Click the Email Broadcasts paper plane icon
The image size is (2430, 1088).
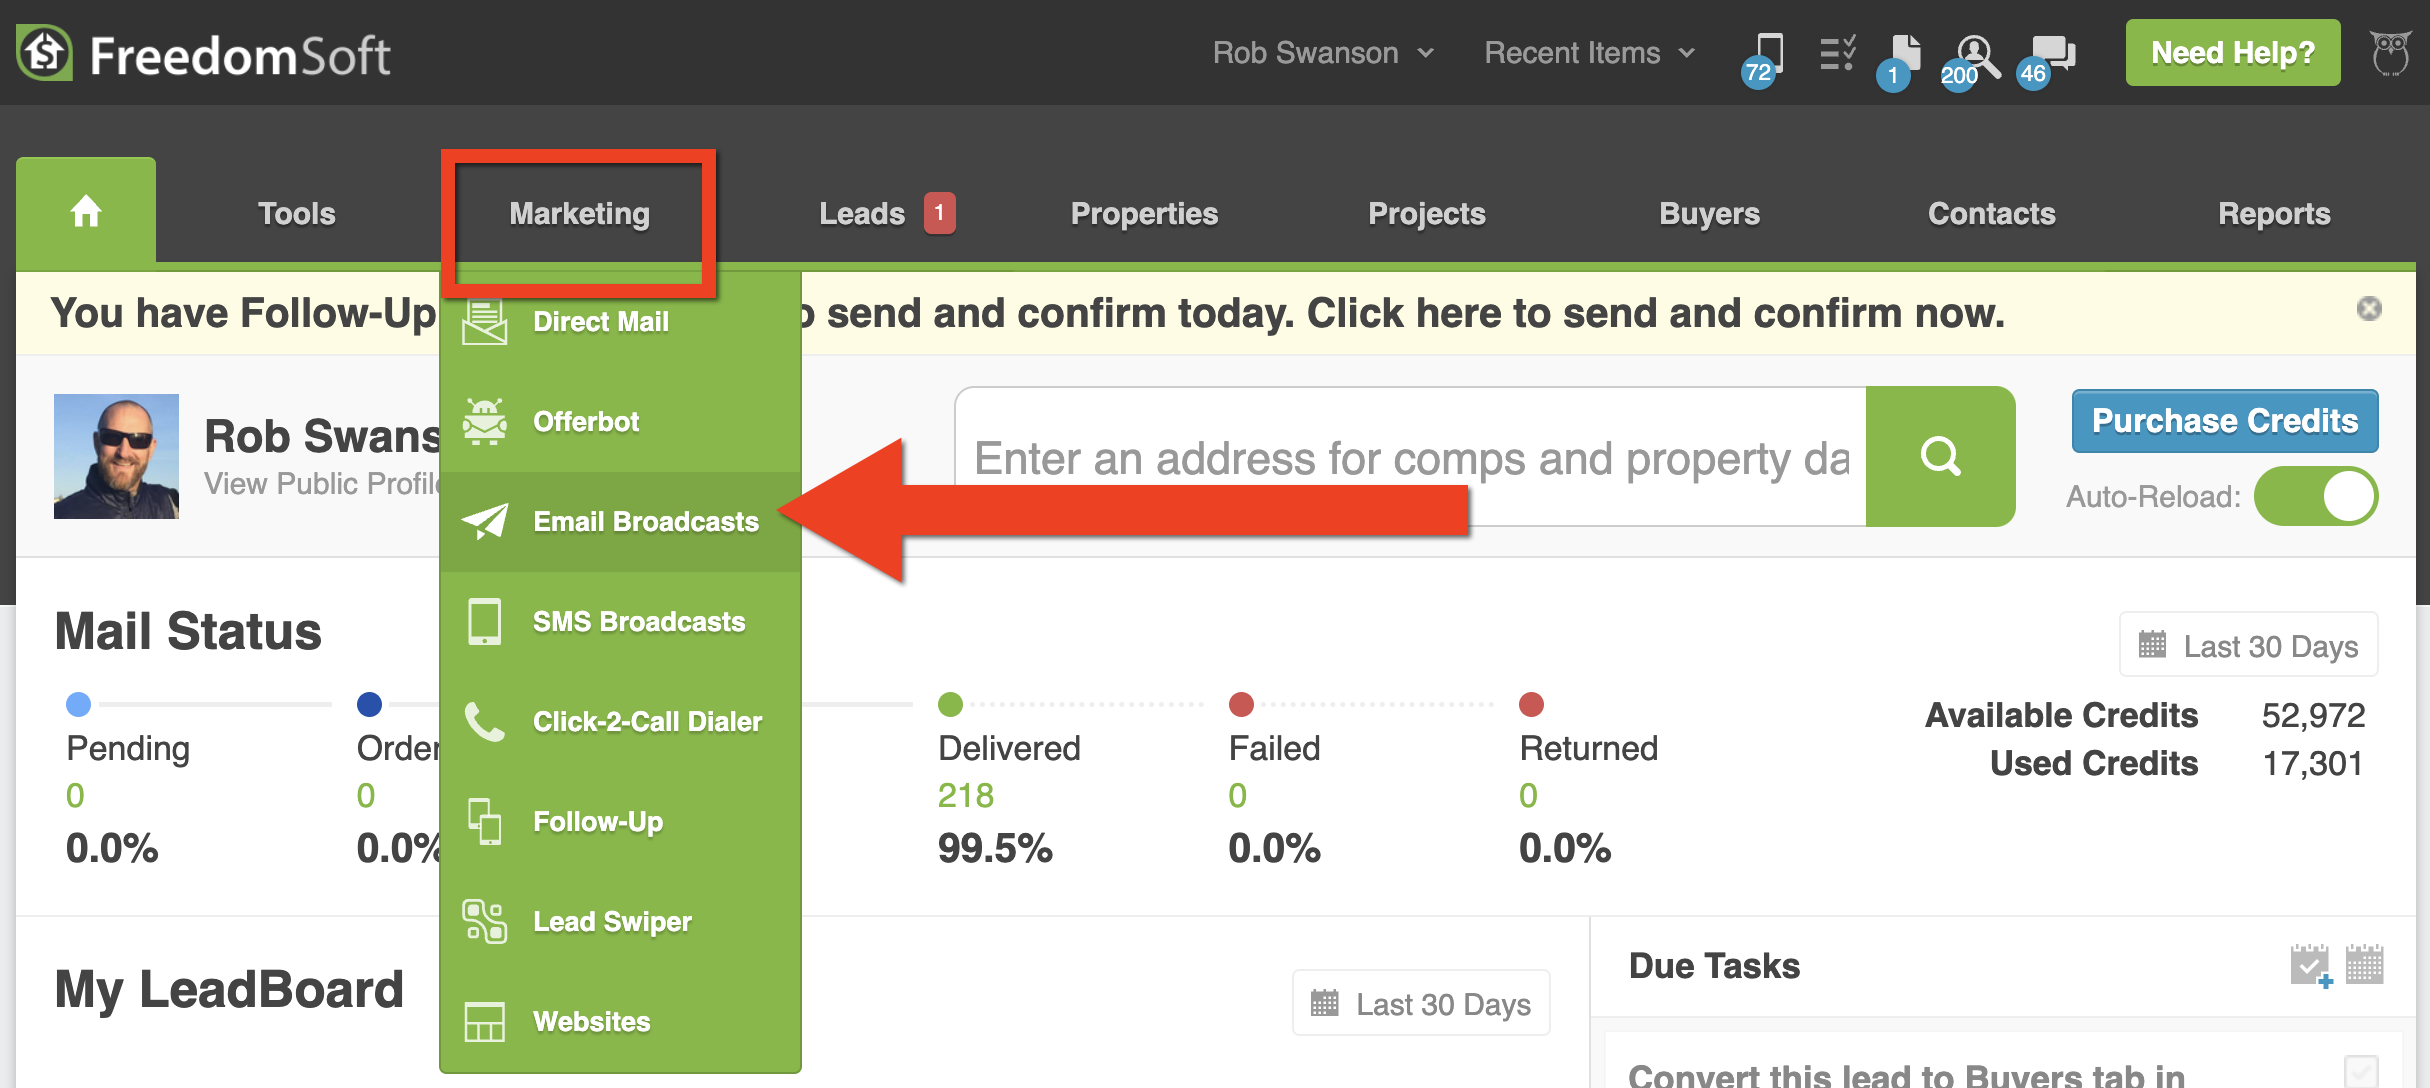[x=485, y=521]
